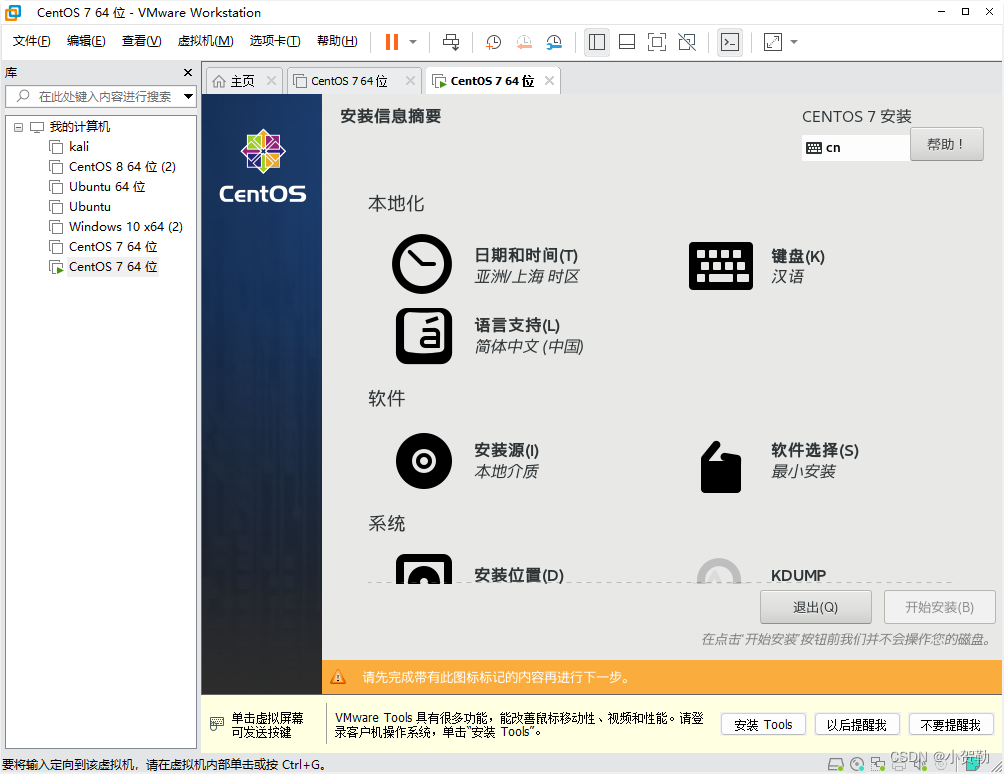Enter full screen mode icon
The width and height of the screenshot is (1004, 774).
point(657,42)
